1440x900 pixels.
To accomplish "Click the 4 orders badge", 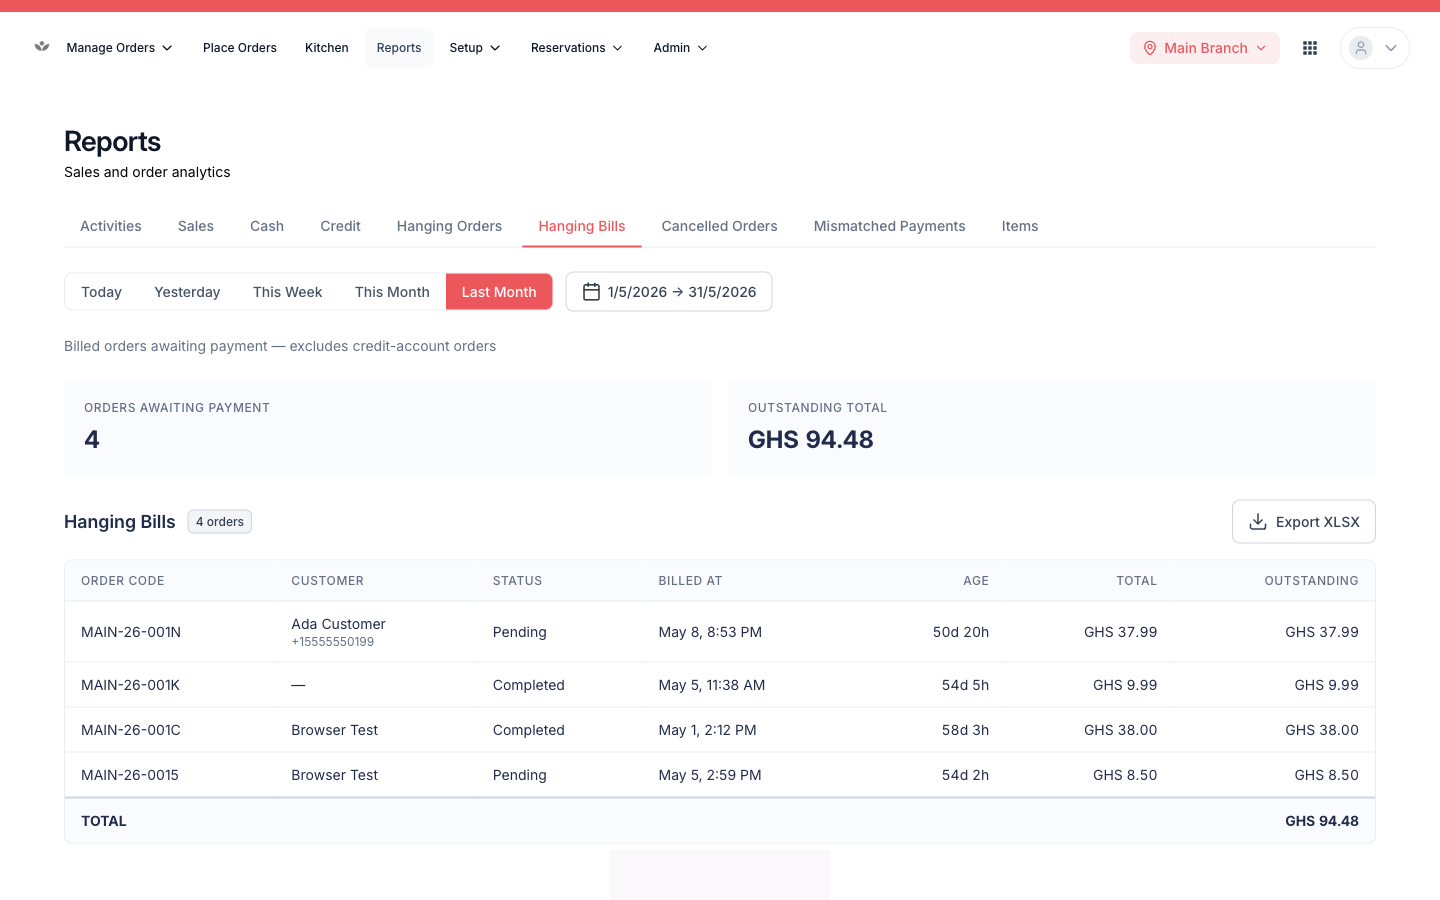I will point(220,522).
